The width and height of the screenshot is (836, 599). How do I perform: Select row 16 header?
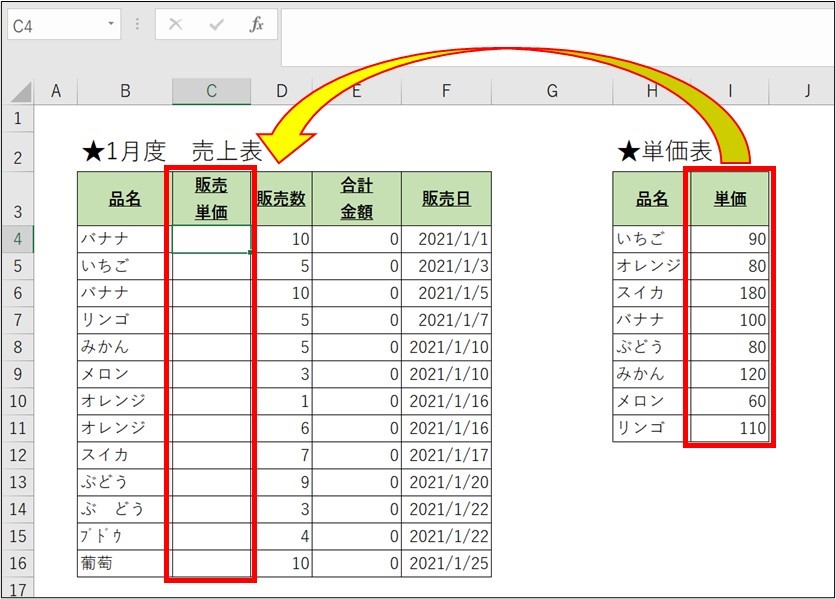tap(18, 563)
